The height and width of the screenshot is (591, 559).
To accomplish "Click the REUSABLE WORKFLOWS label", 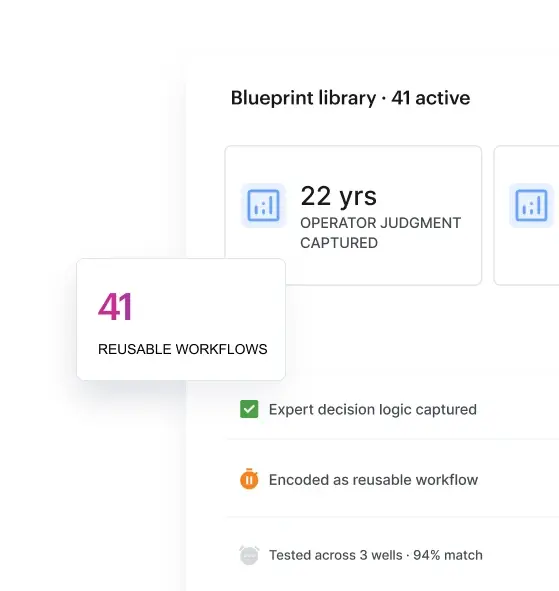I will click(183, 349).
